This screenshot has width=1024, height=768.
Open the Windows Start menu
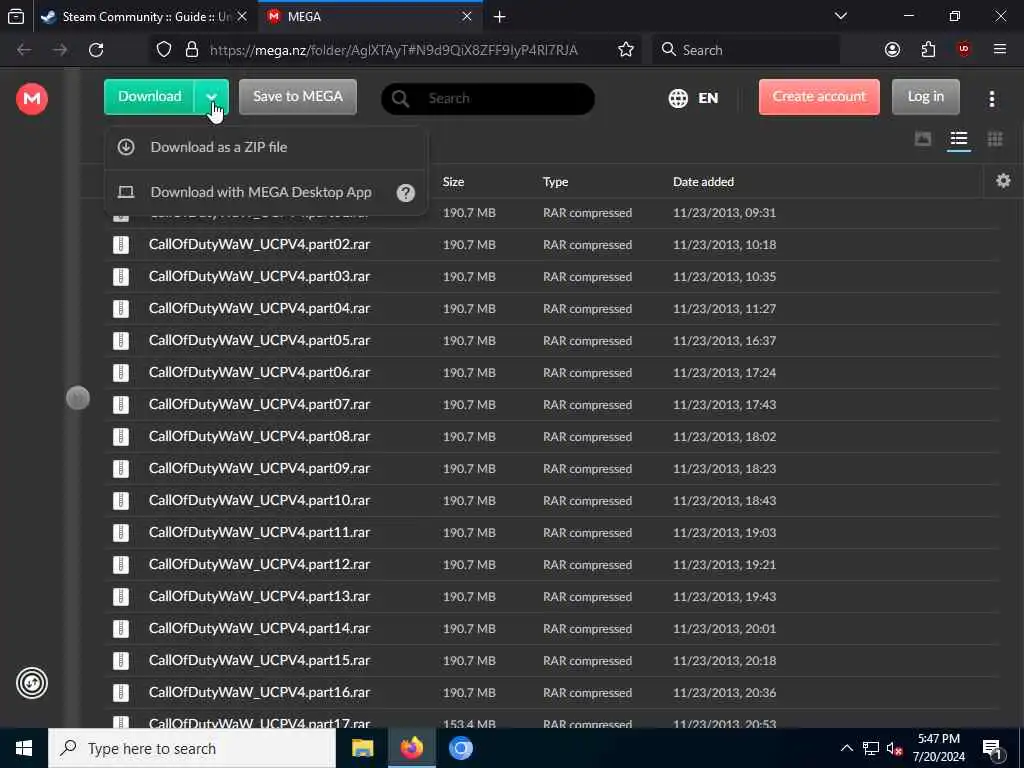pyautogui.click(x=24, y=748)
